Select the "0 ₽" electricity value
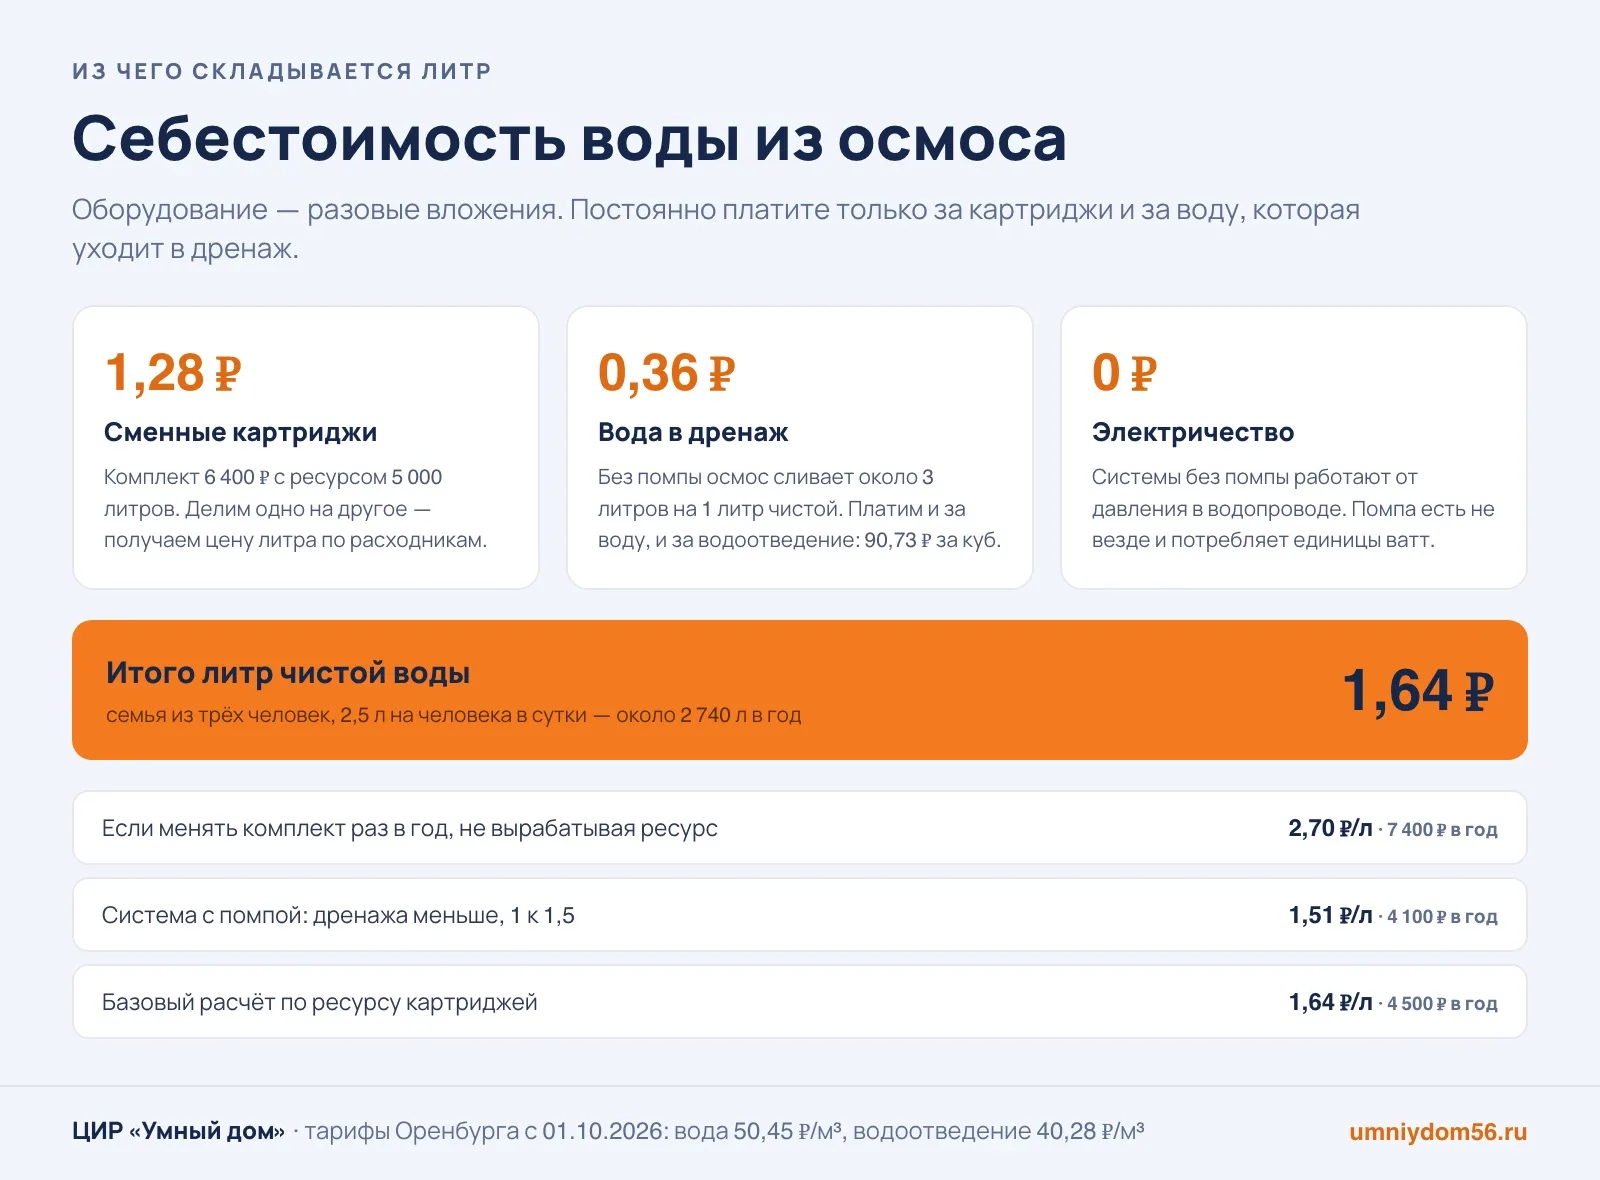This screenshot has width=1600, height=1180. click(1124, 373)
